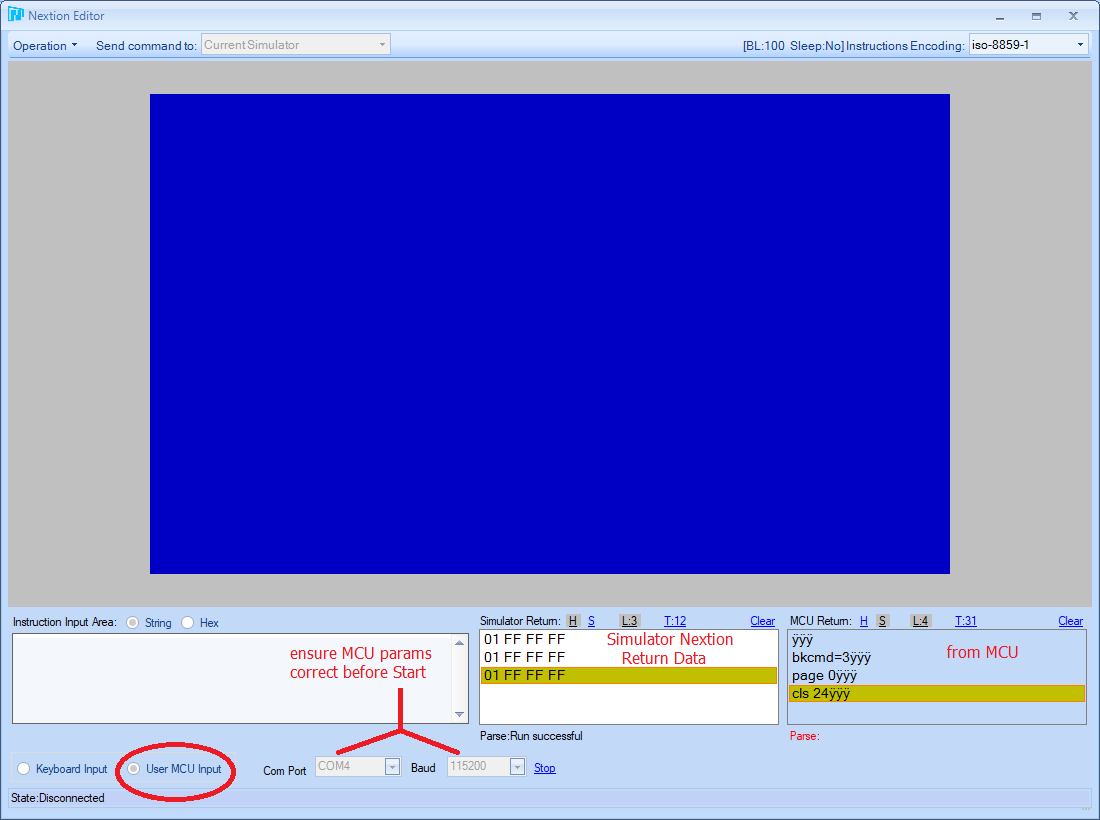Screen dimensions: 1100x820
Task: Click the L:4 indicator in MCU Return
Action: (921, 621)
